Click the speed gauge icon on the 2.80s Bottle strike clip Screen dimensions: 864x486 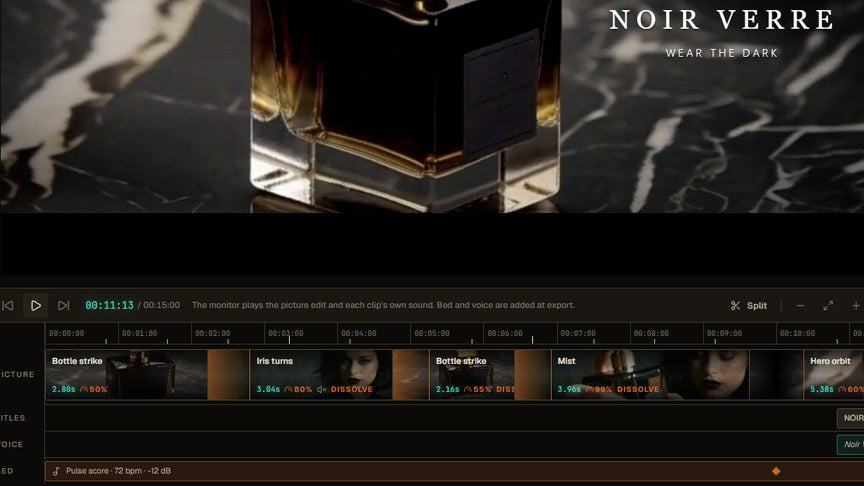[84, 390]
